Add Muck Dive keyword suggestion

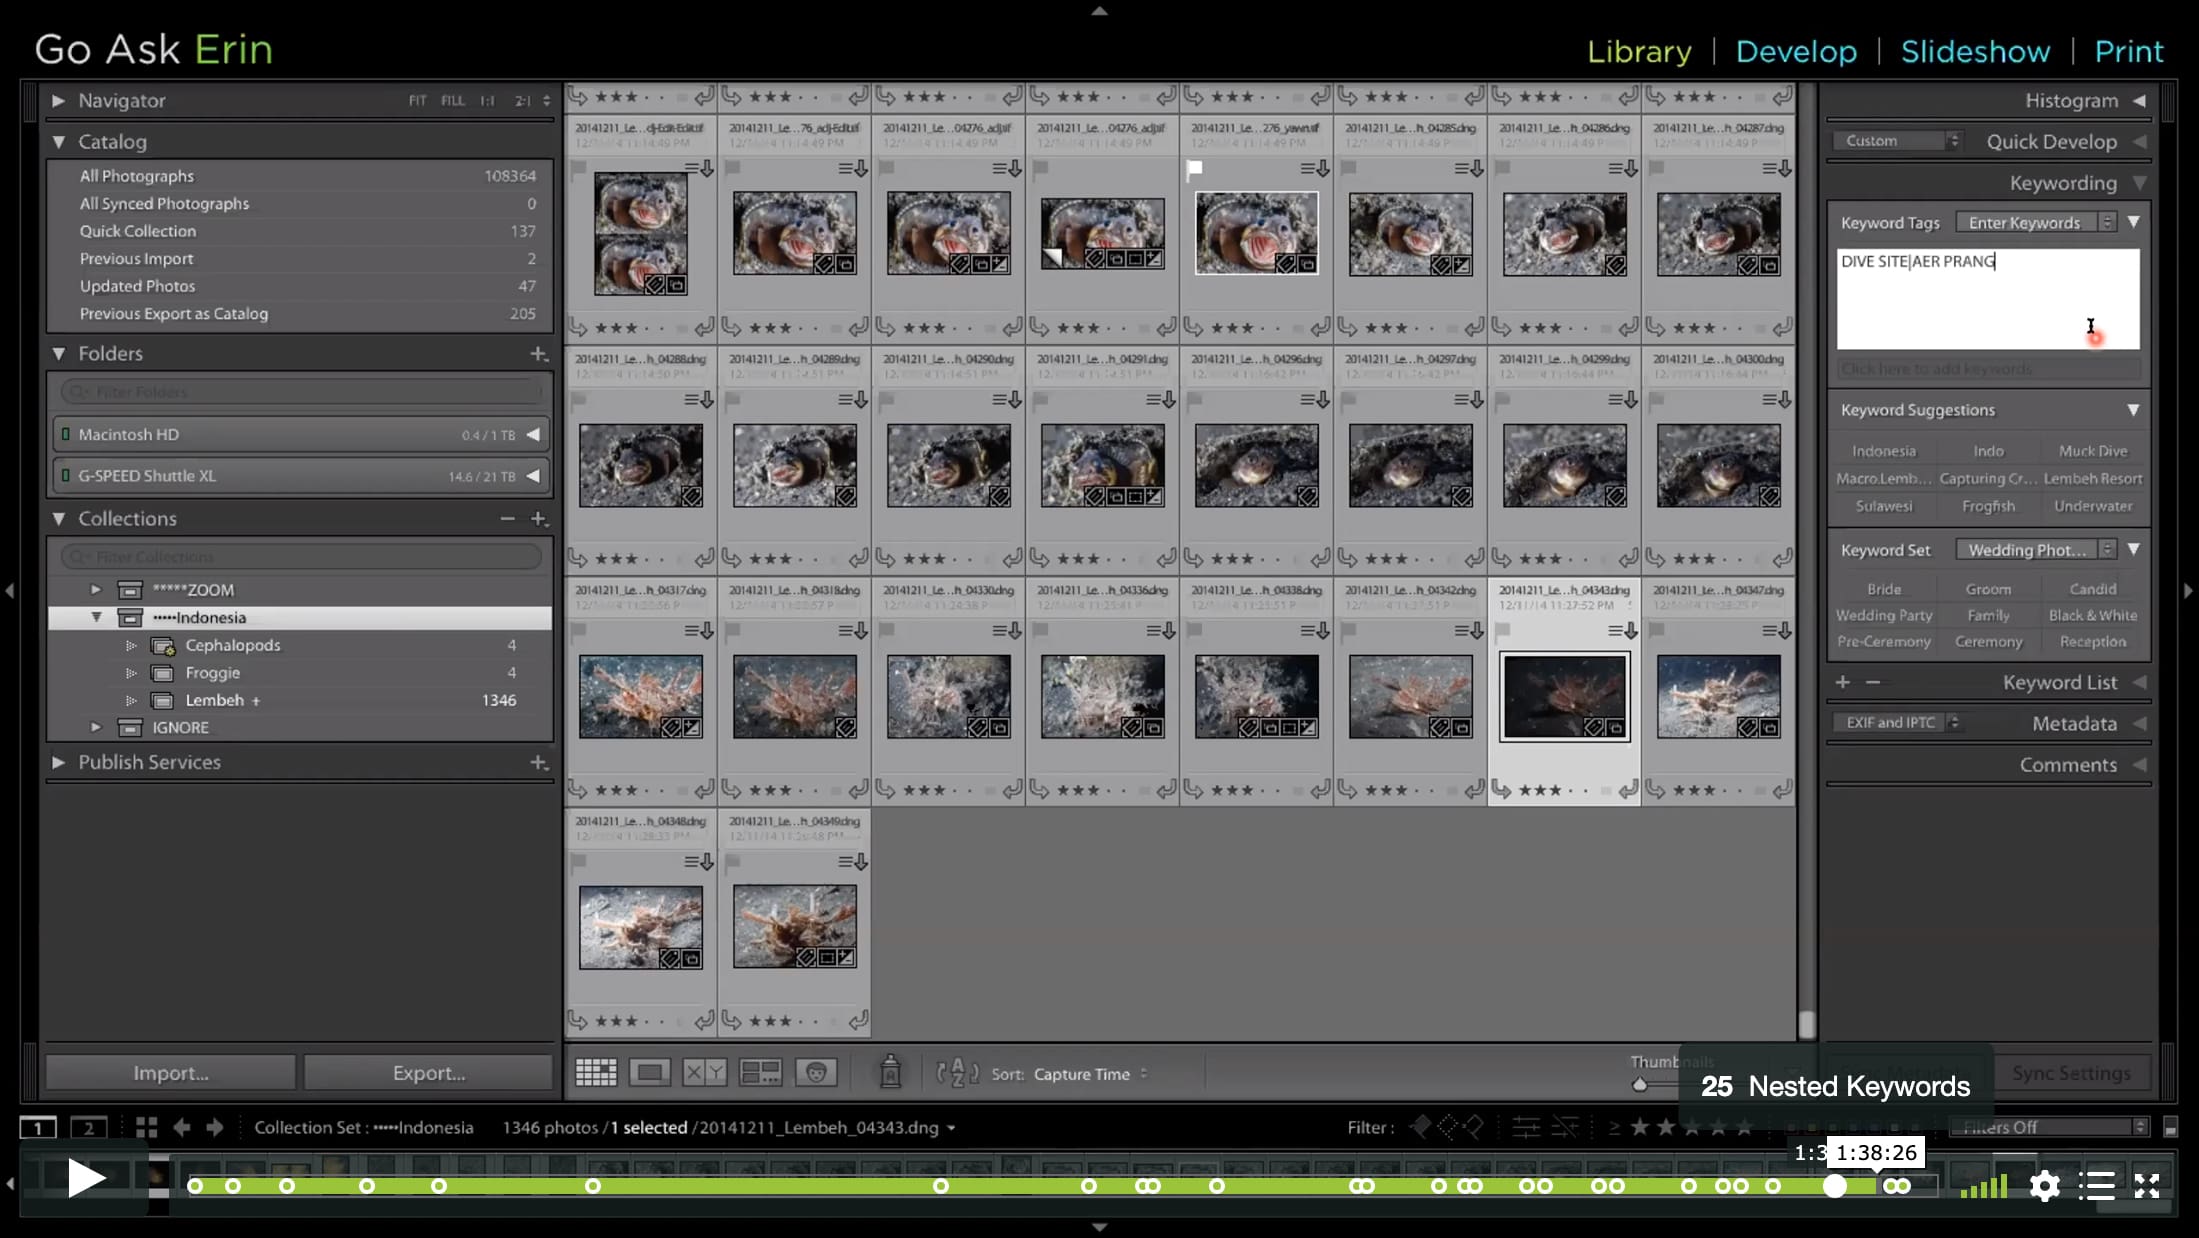(x=2092, y=451)
